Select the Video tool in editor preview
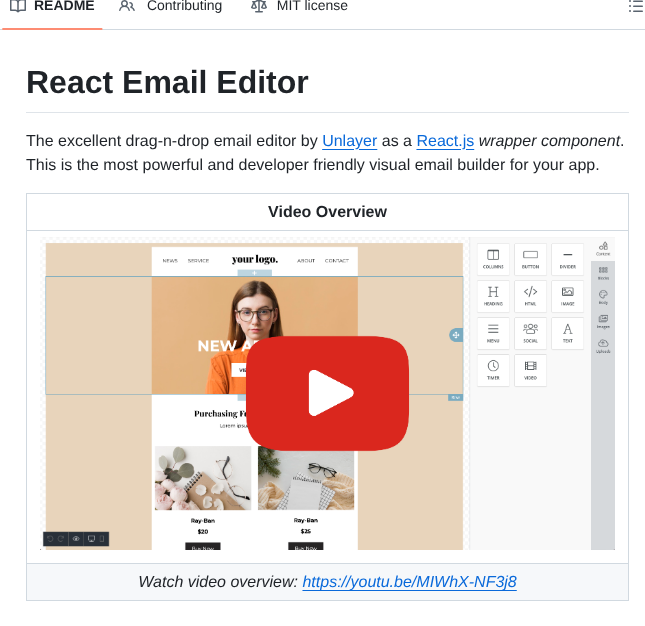The image size is (645, 626). tap(530, 370)
